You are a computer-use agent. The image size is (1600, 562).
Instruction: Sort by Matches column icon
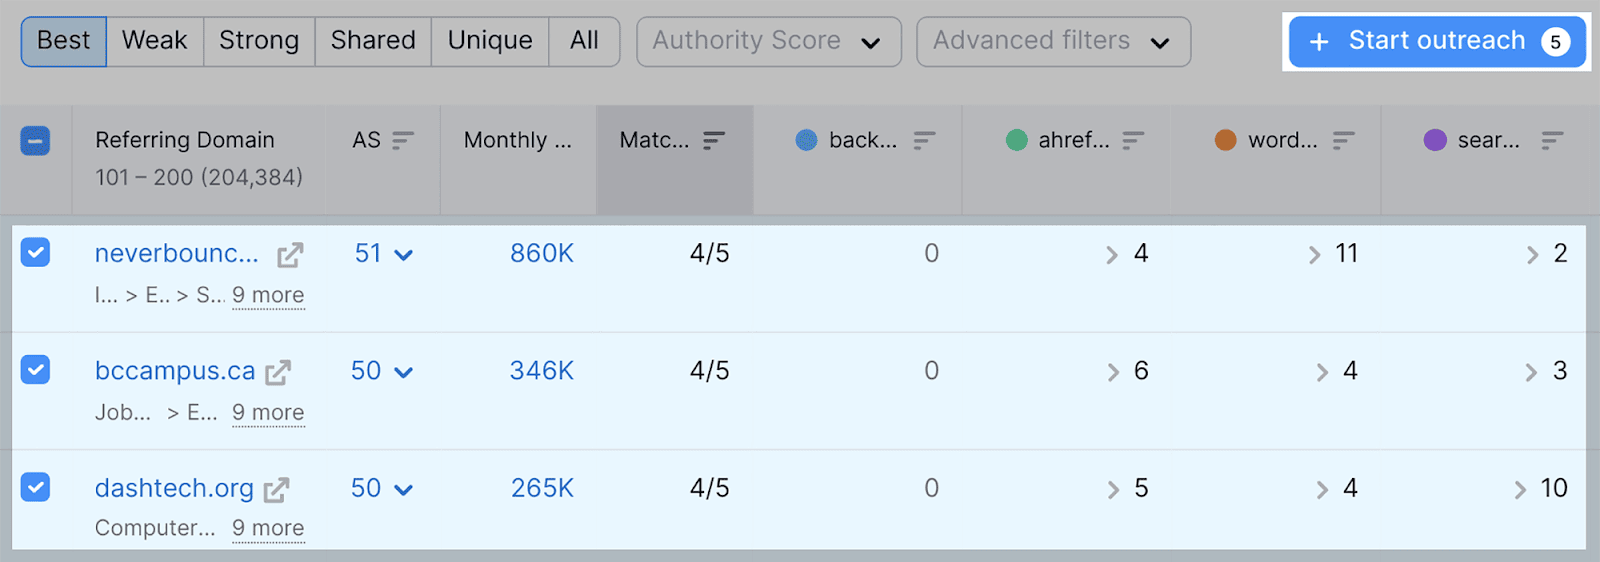pos(714,141)
